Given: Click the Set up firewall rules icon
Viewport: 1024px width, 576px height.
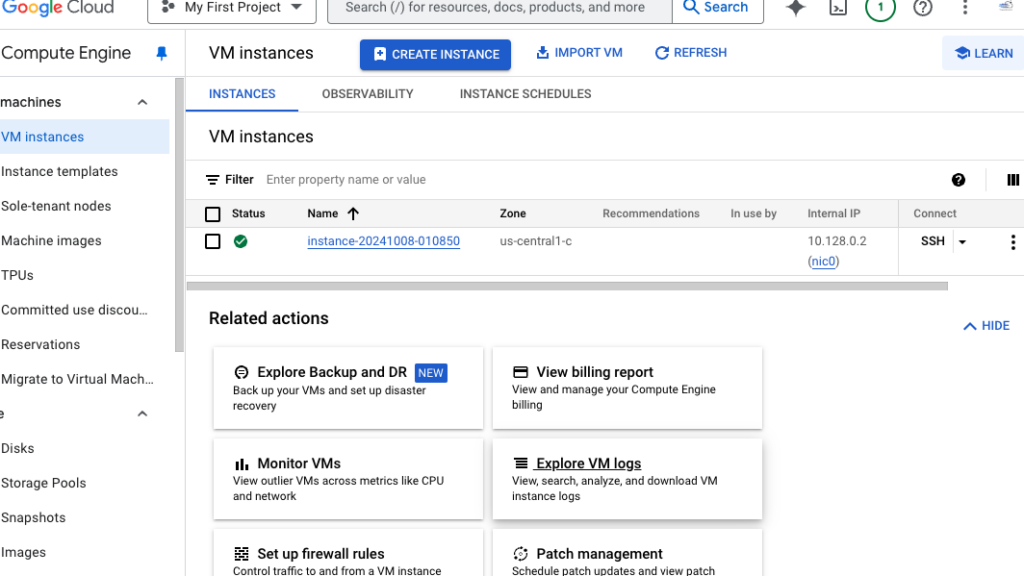Looking at the screenshot, I should click(242, 554).
